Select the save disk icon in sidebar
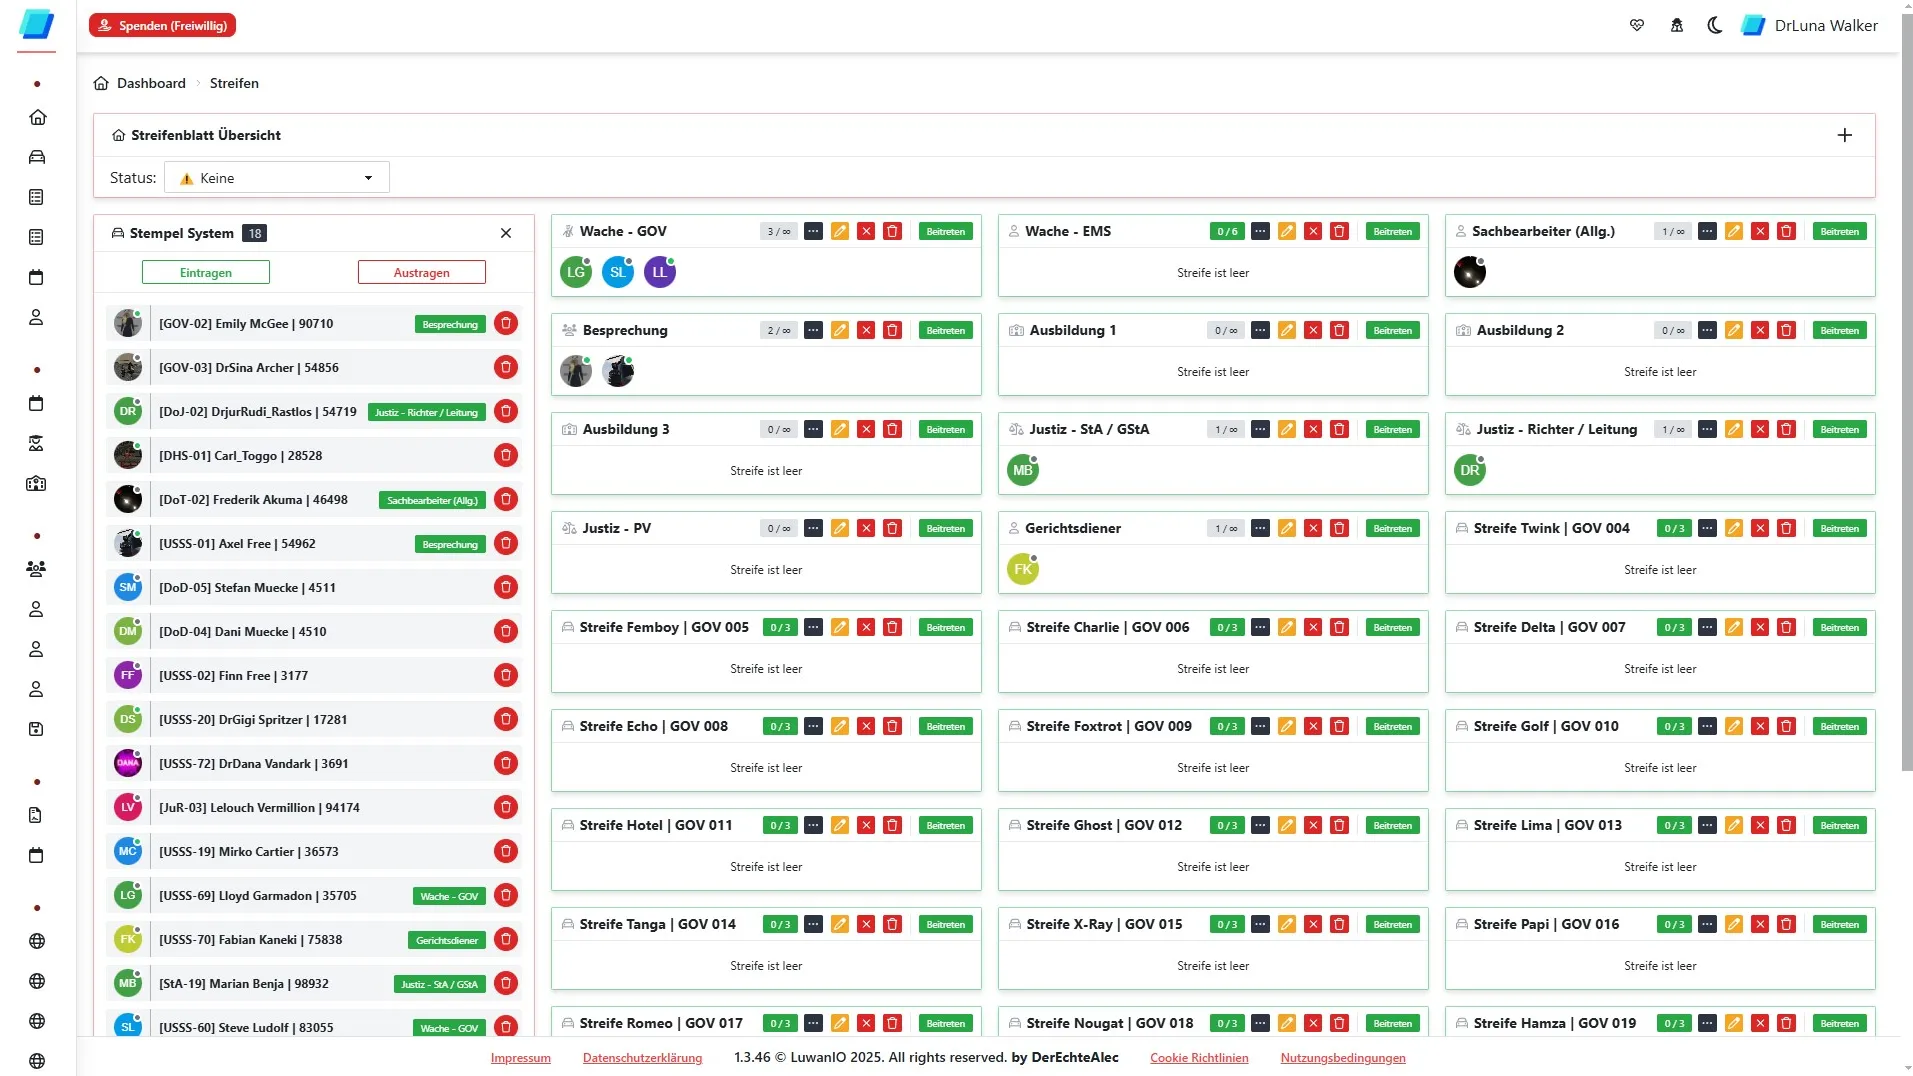The width and height of the screenshot is (1913, 1076). click(37, 729)
